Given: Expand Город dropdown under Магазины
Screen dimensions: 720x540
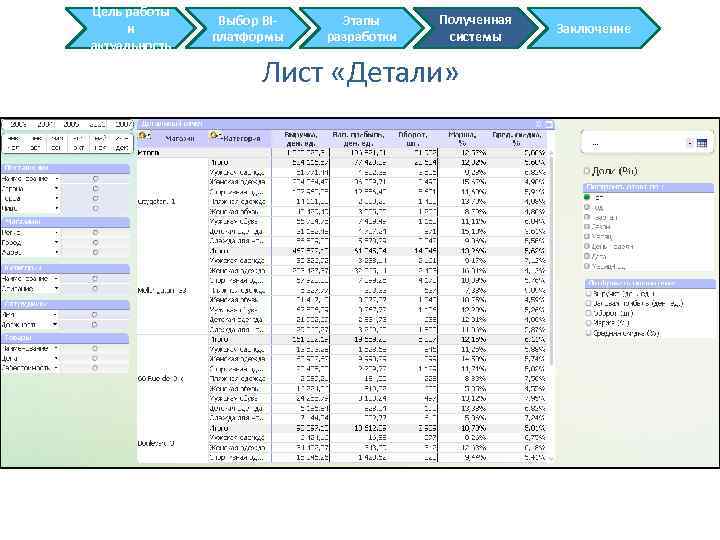Looking at the screenshot, I should click(x=56, y=242).
